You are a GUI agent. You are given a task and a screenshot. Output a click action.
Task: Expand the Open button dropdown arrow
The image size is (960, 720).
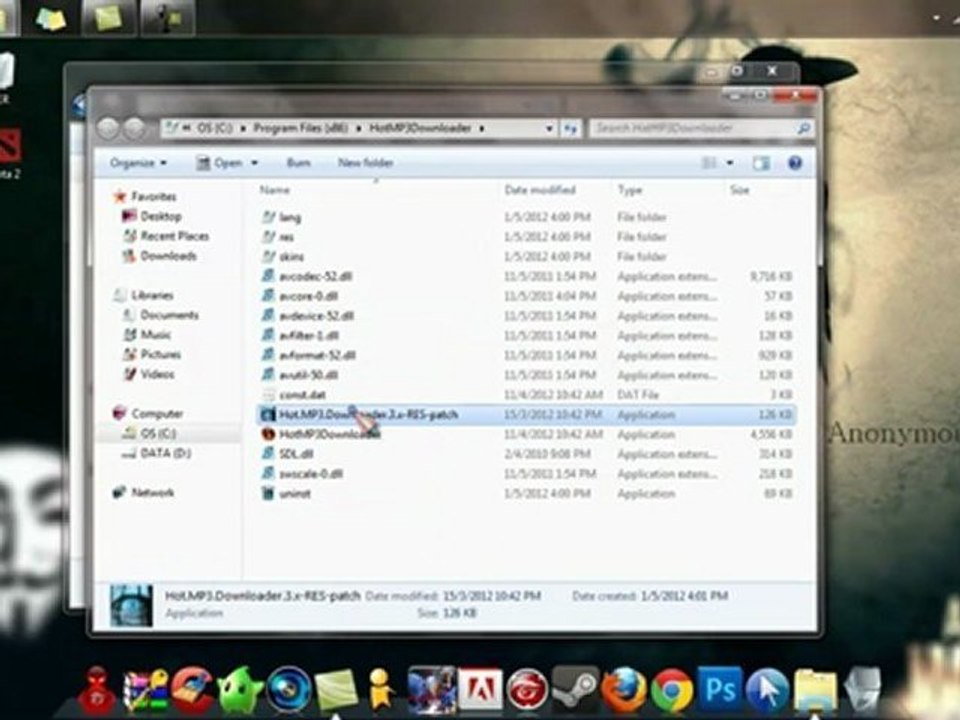coord(255,163)
